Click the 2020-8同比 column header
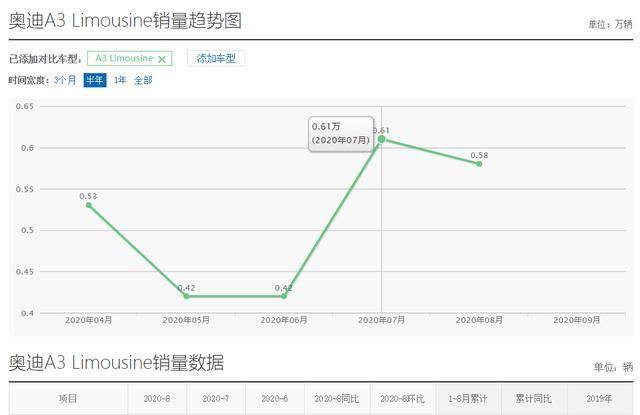The height and width of the screenshot is (415, 640). coord(337,399)
